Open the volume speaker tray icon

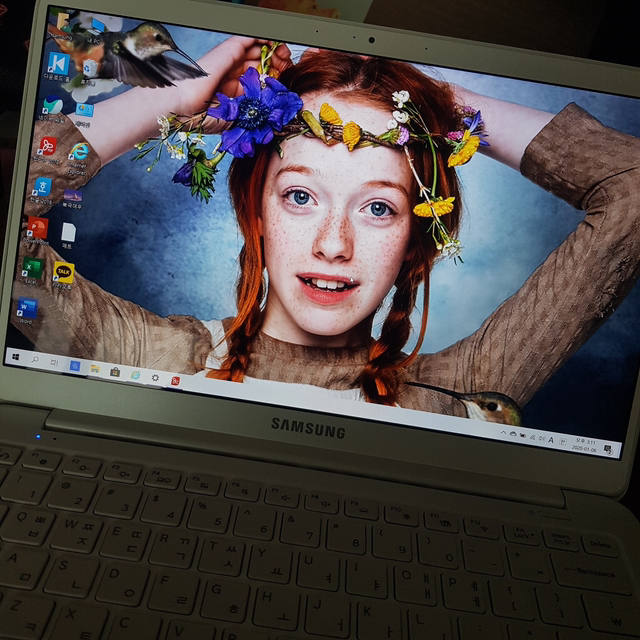point(541,438)
